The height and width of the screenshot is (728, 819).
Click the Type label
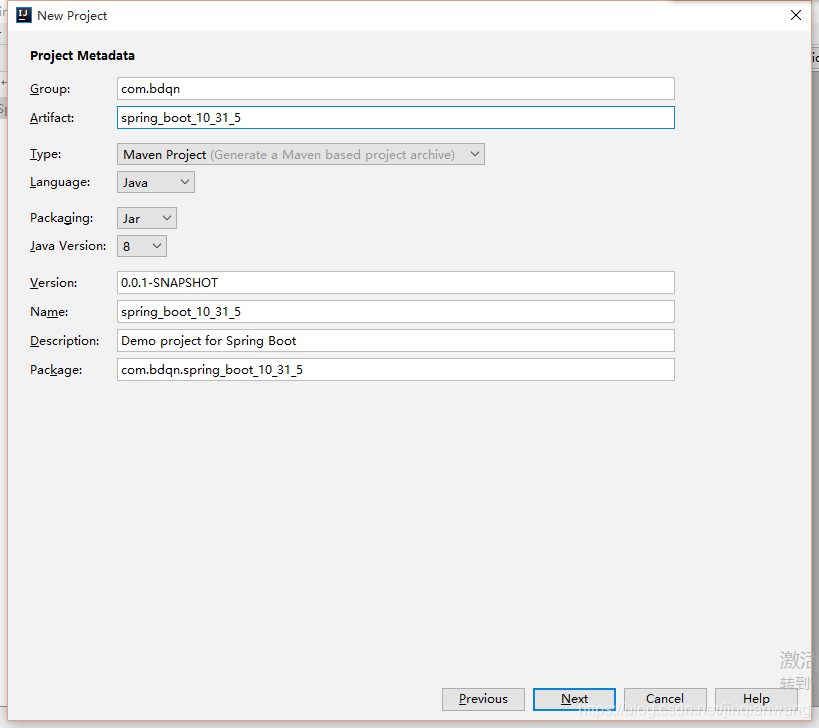tap(45, 154)
